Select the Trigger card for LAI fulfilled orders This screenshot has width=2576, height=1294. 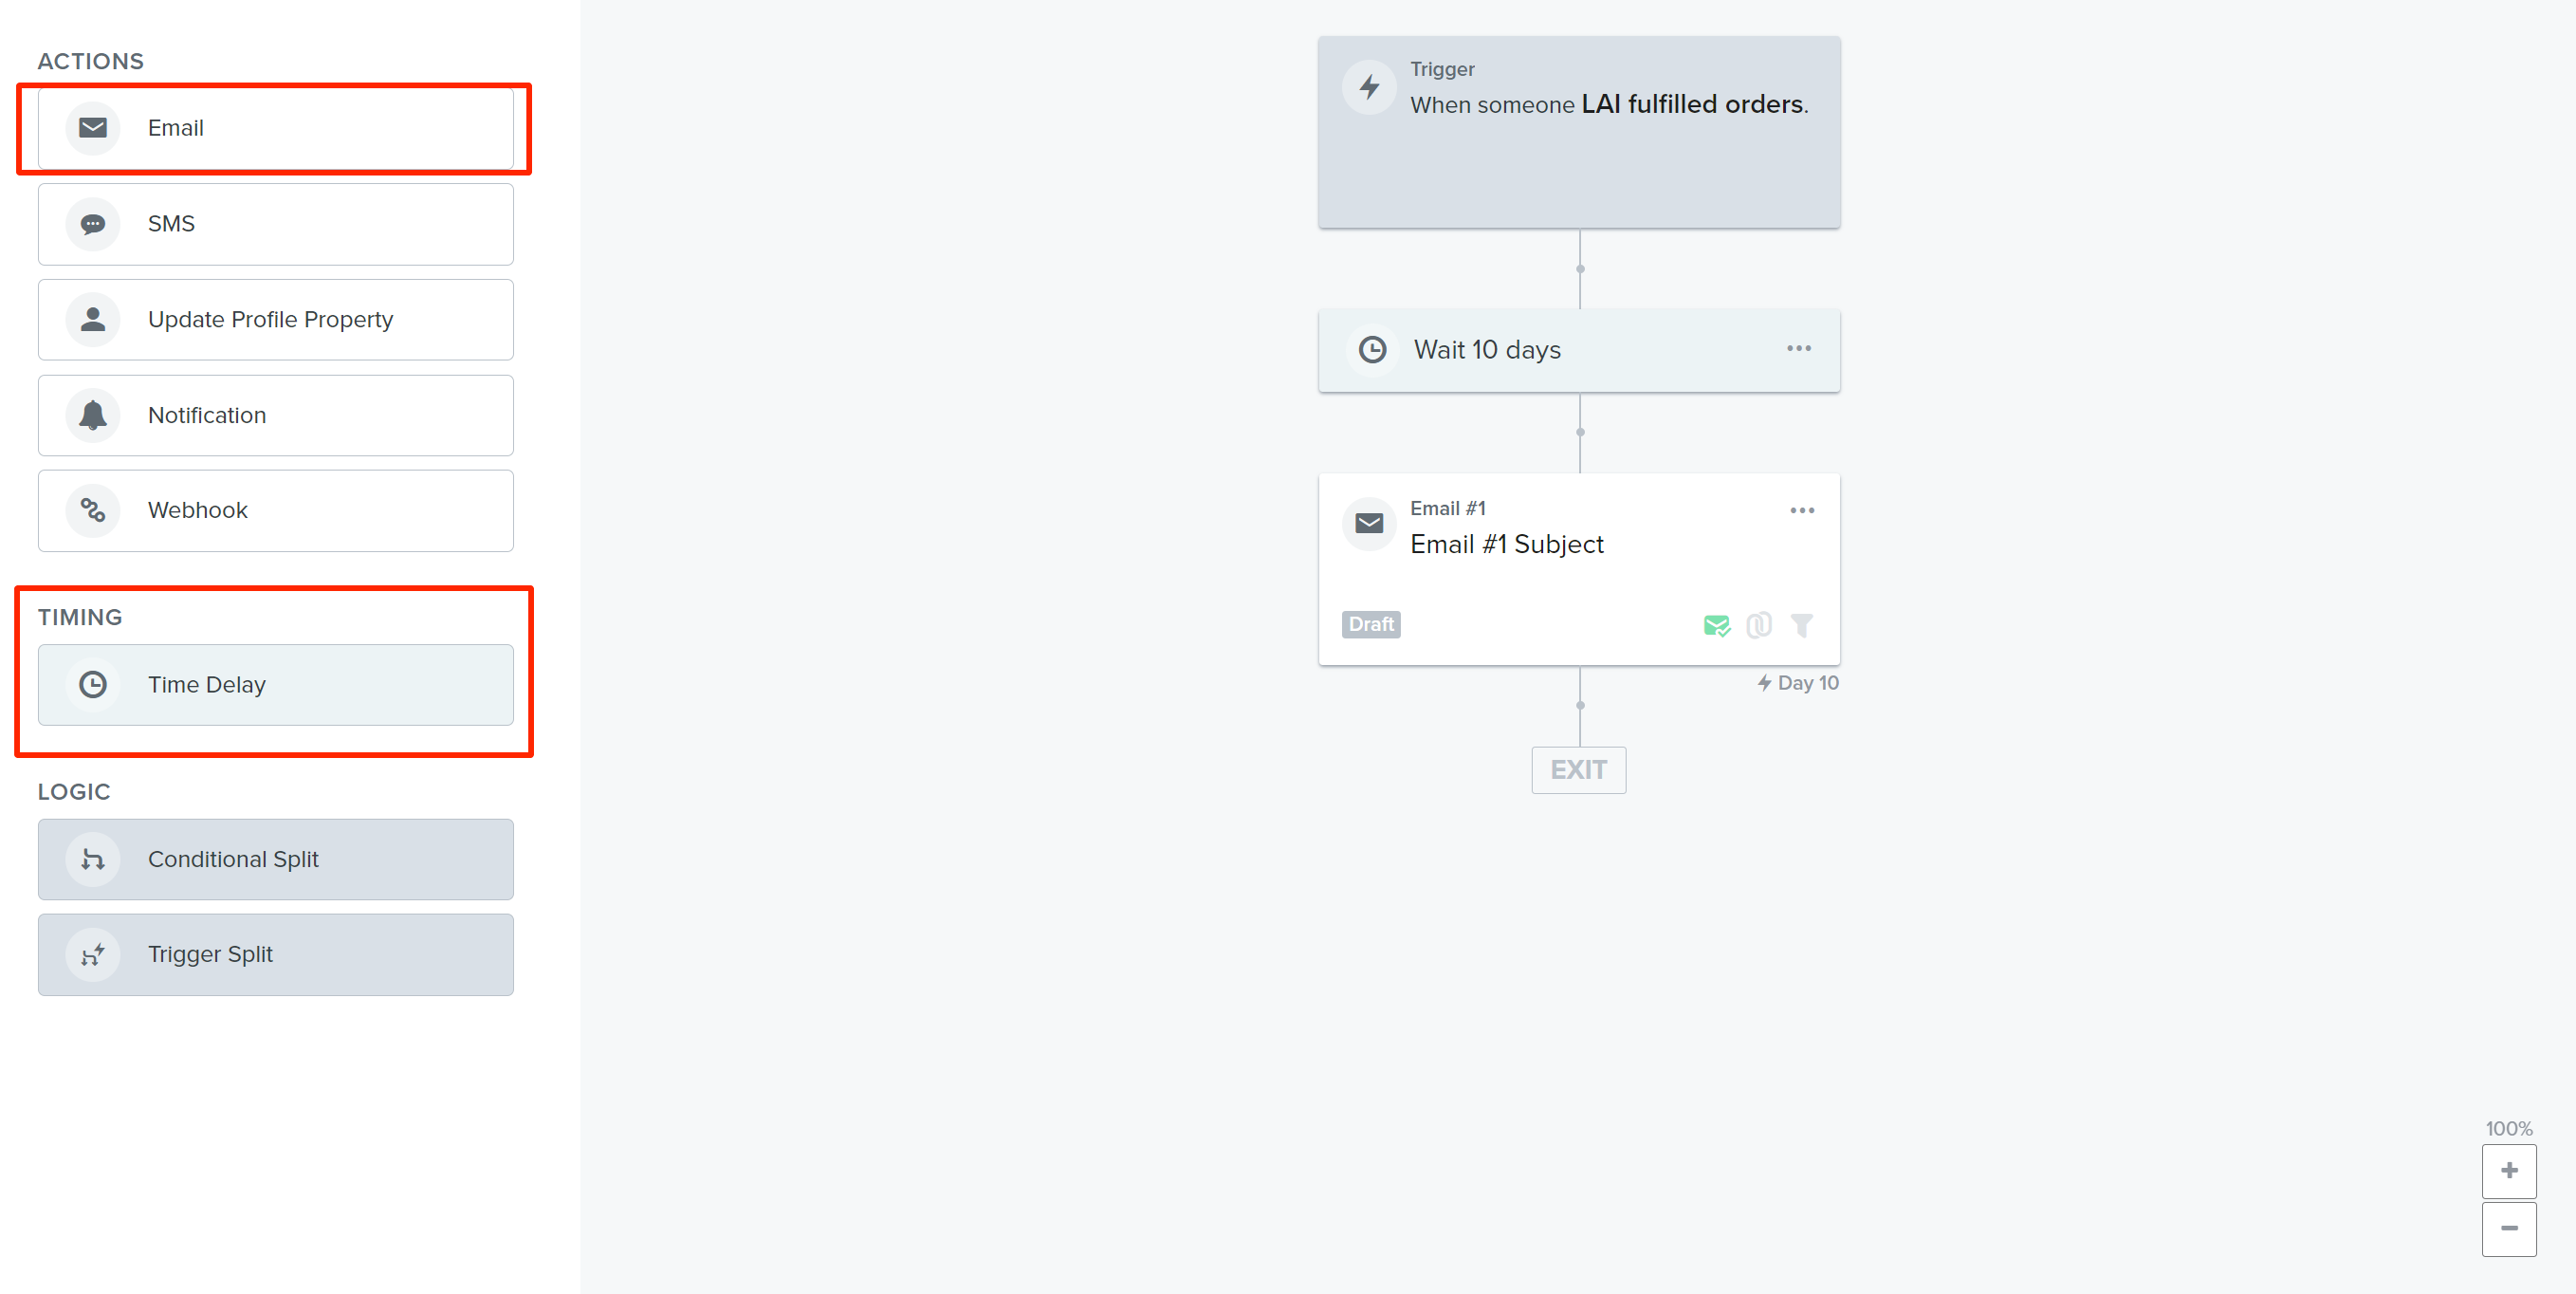[1579, 133]
